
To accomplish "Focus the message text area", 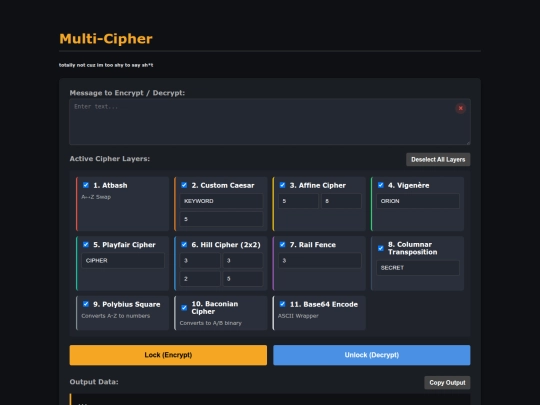I will pos(270,122).
